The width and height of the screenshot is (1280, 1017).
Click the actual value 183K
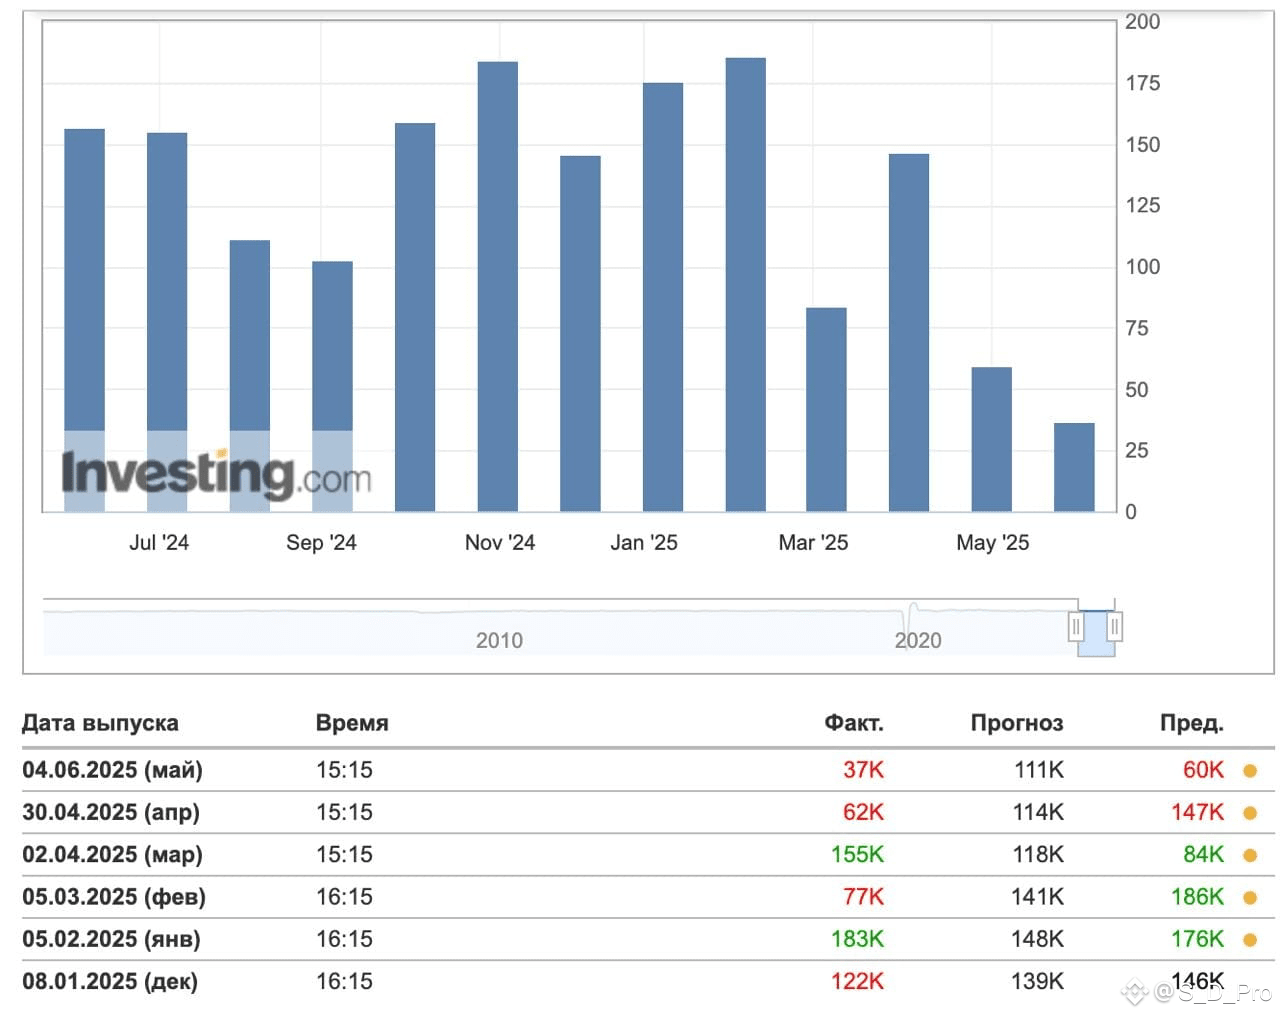(857, 939)
